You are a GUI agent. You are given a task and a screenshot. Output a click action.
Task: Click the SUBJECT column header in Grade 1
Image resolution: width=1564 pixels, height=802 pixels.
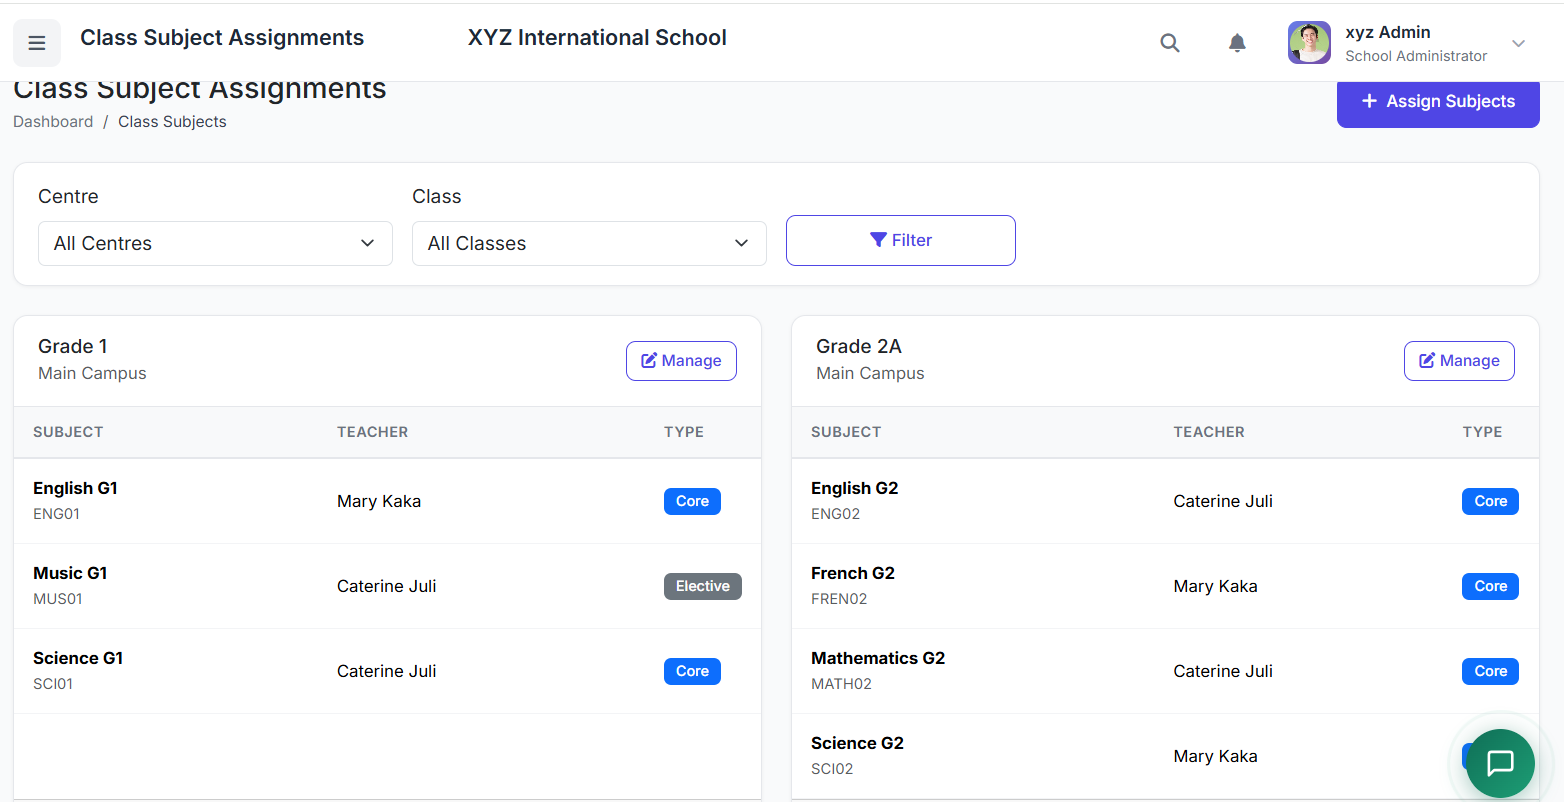tap(68, 432)
